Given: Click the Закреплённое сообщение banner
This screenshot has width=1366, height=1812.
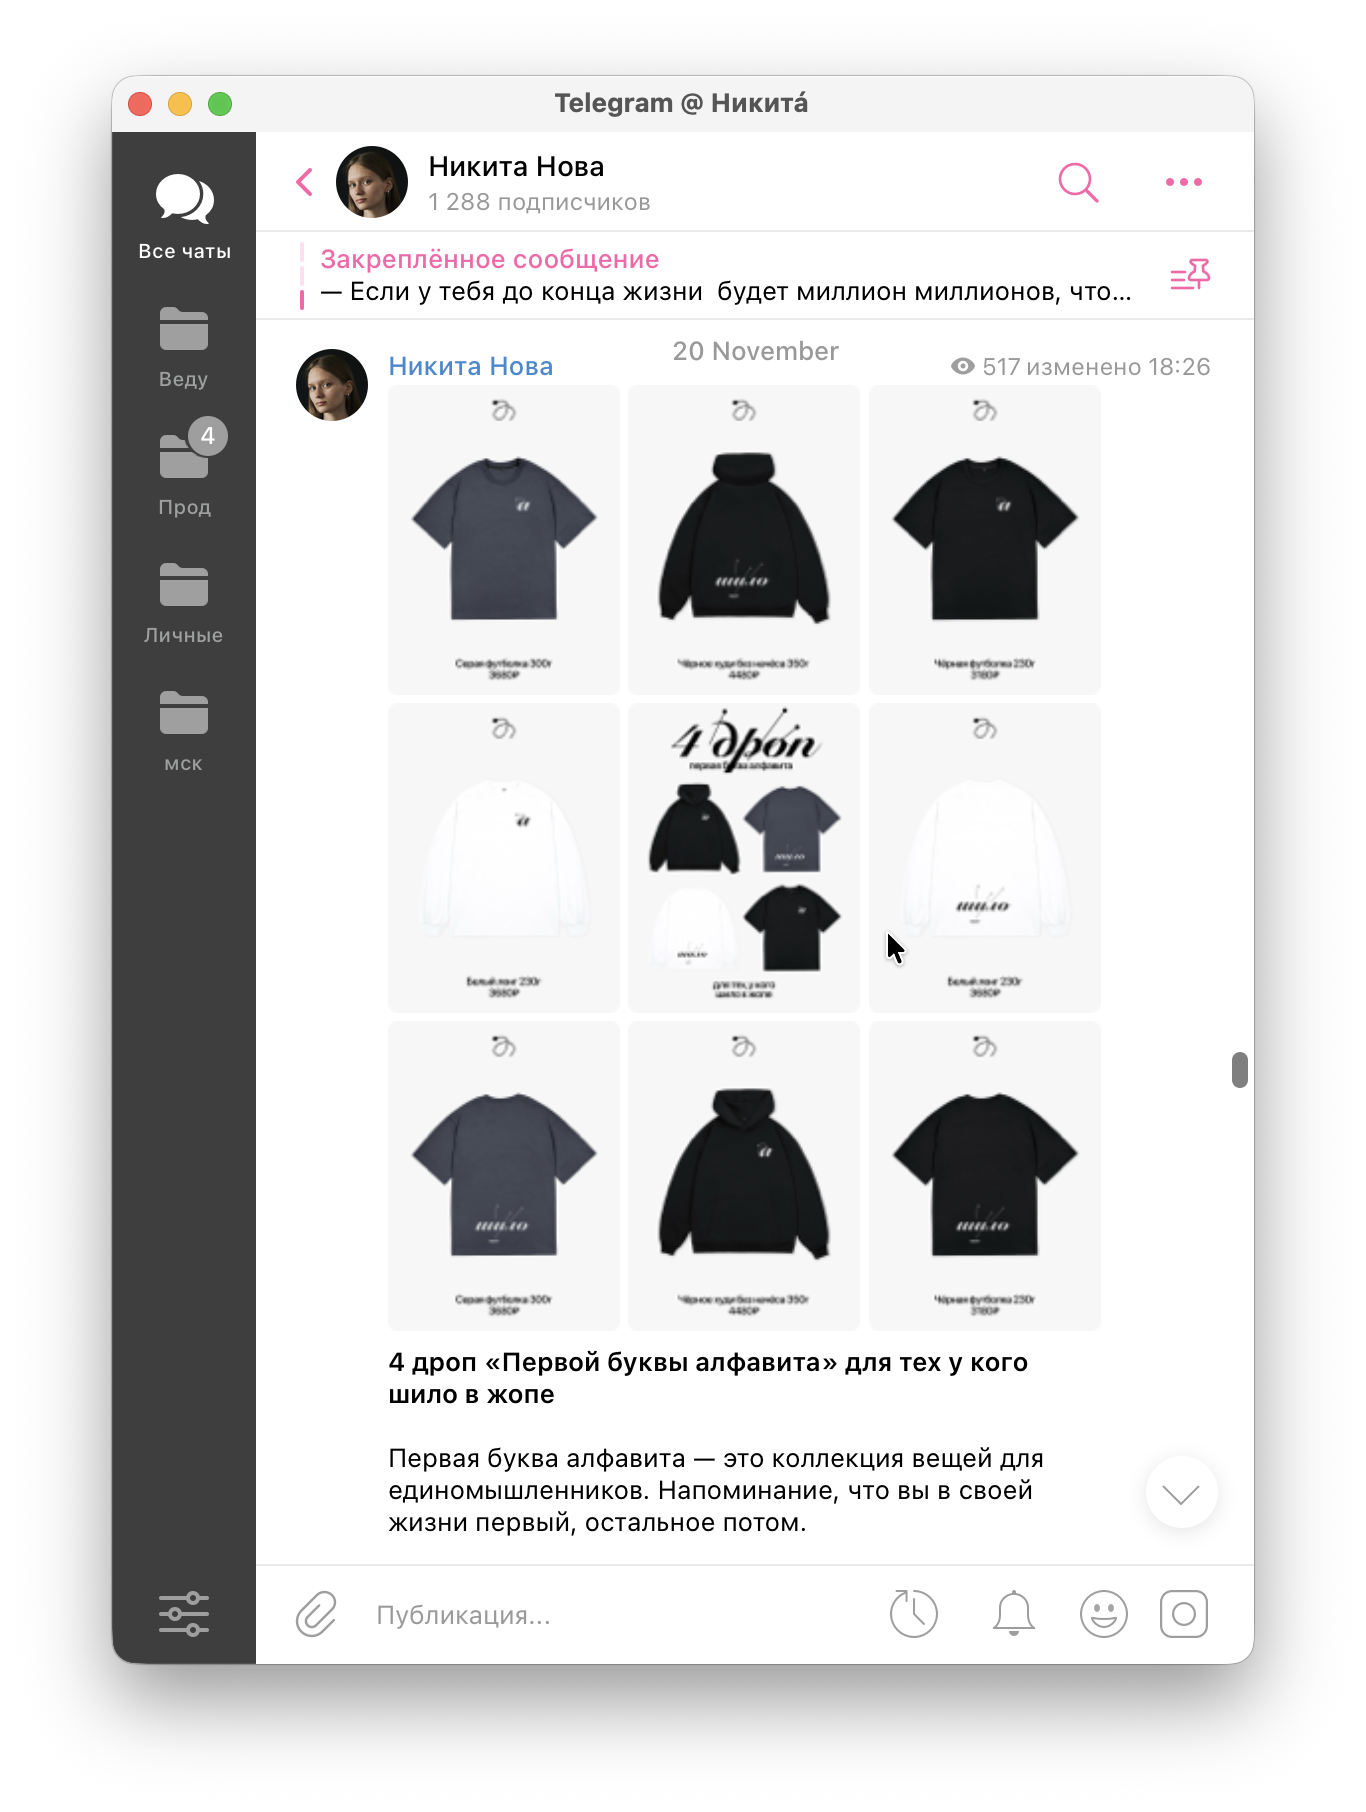Looking at the screenshot, I should (726, 275).
